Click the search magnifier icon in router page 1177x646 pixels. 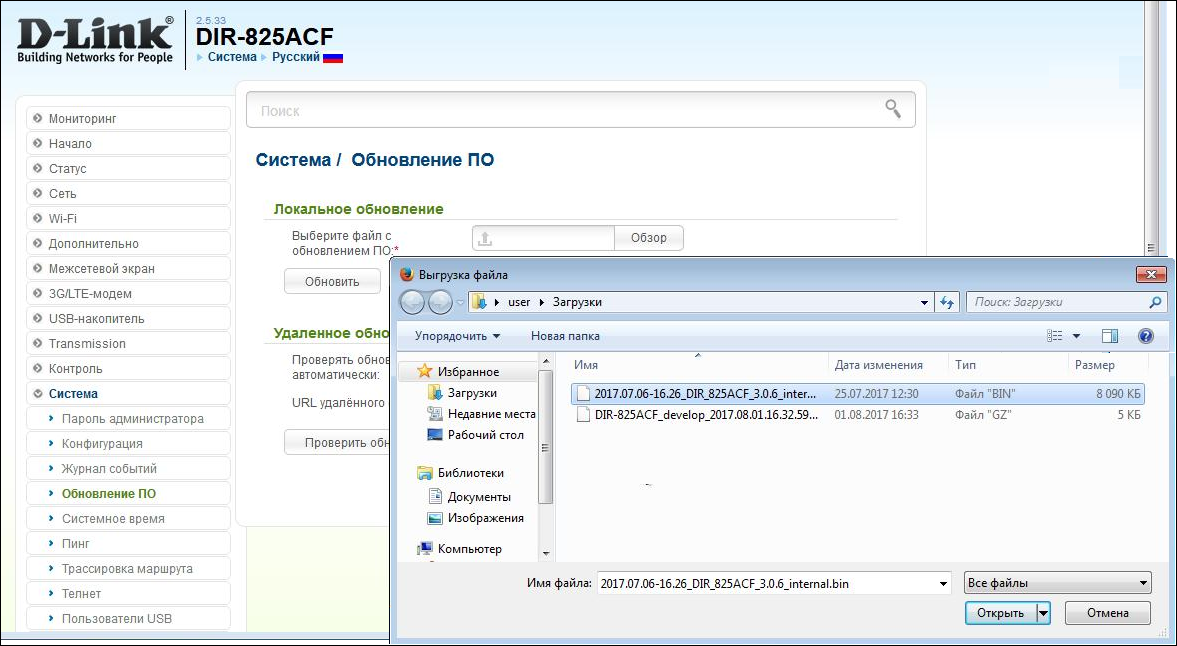point(893,109)
